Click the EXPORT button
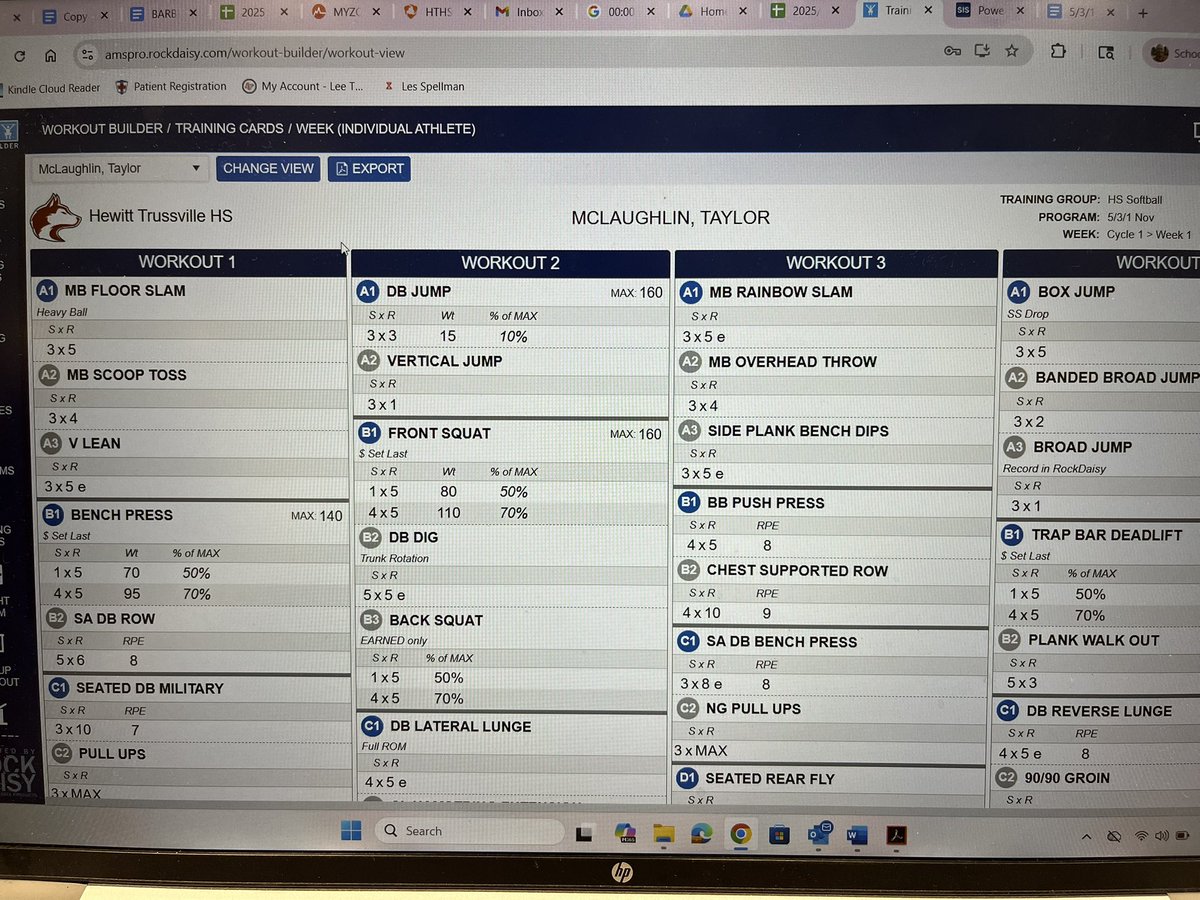Image resolution: width=1200 pixels, height=900 pixels. [x=369, y=169]
